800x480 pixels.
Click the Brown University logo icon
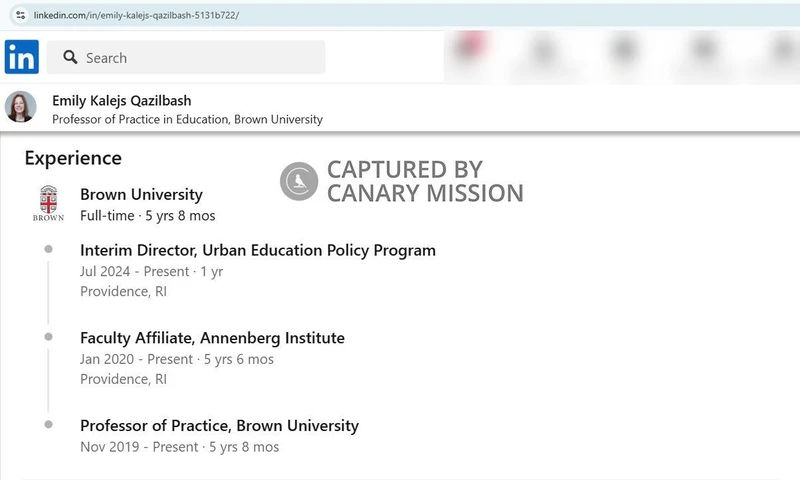click(48, 203)
